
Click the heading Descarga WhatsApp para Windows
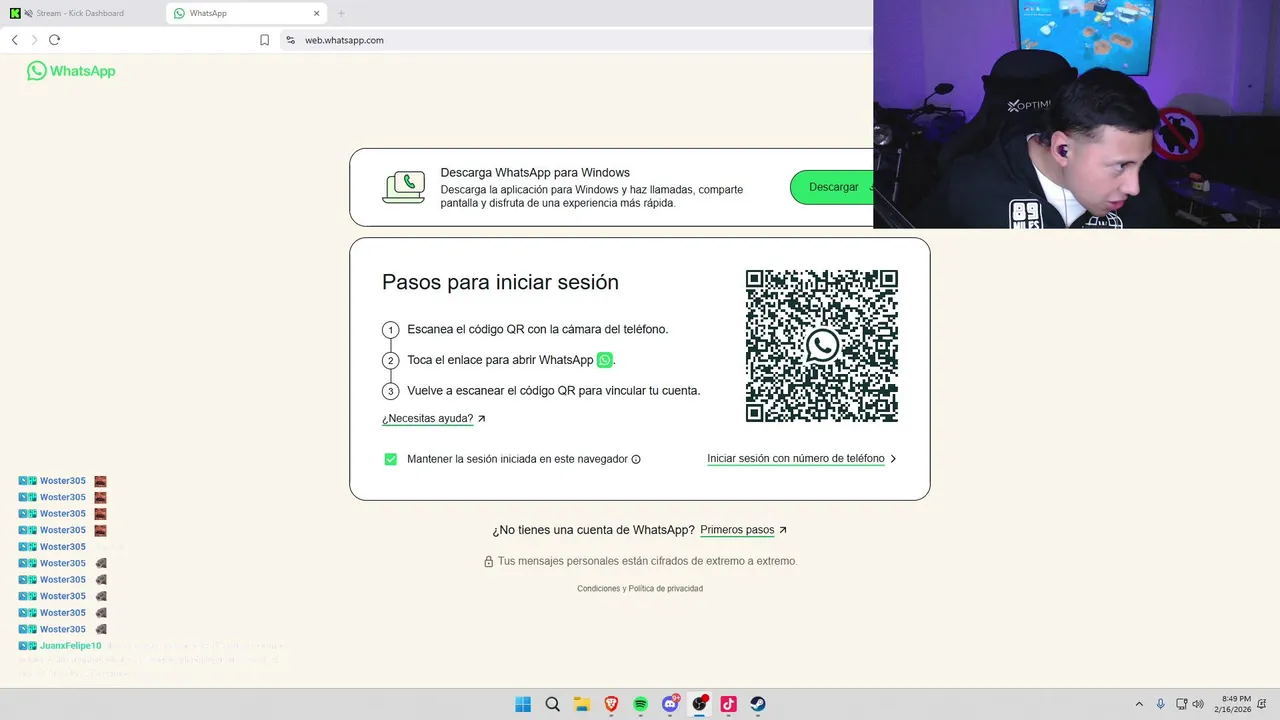point(535,173)
